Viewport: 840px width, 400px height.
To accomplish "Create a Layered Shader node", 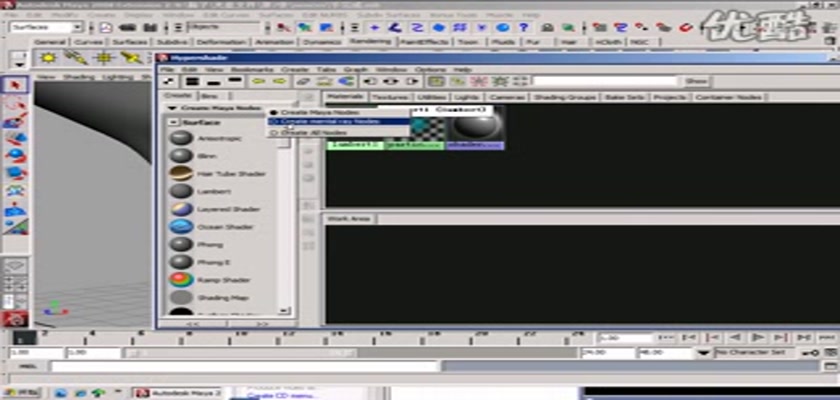I will pyautogui.click(x=181, y=209).
